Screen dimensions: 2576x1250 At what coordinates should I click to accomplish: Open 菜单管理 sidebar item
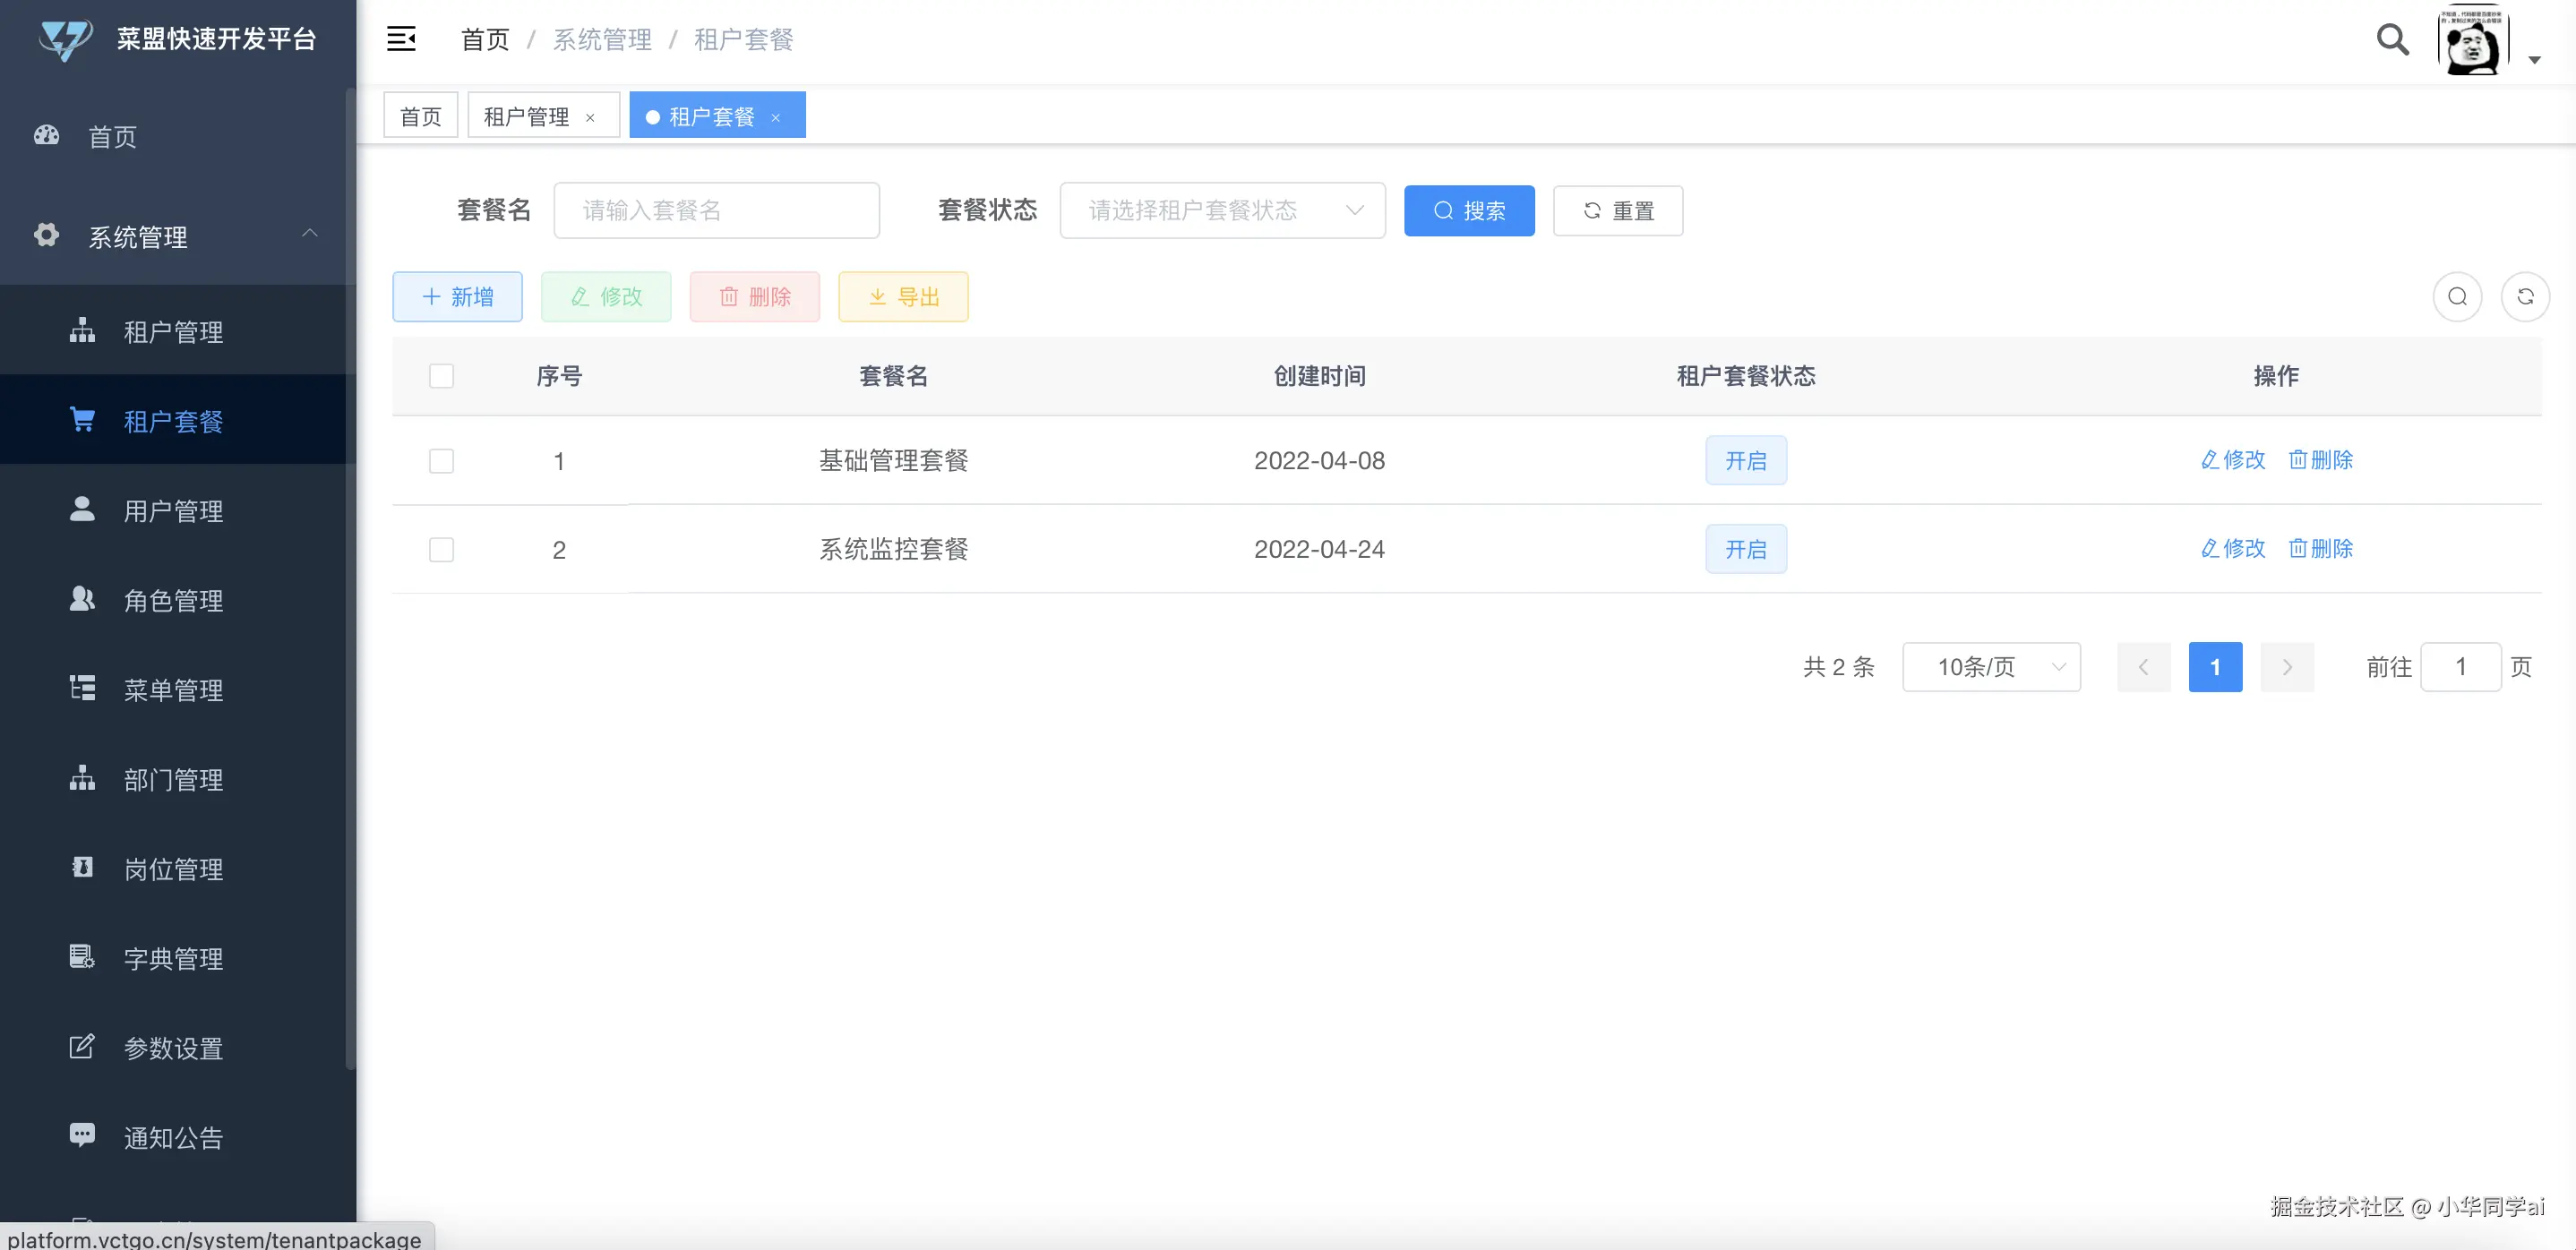pyautogui.click(x=172, y=690)
